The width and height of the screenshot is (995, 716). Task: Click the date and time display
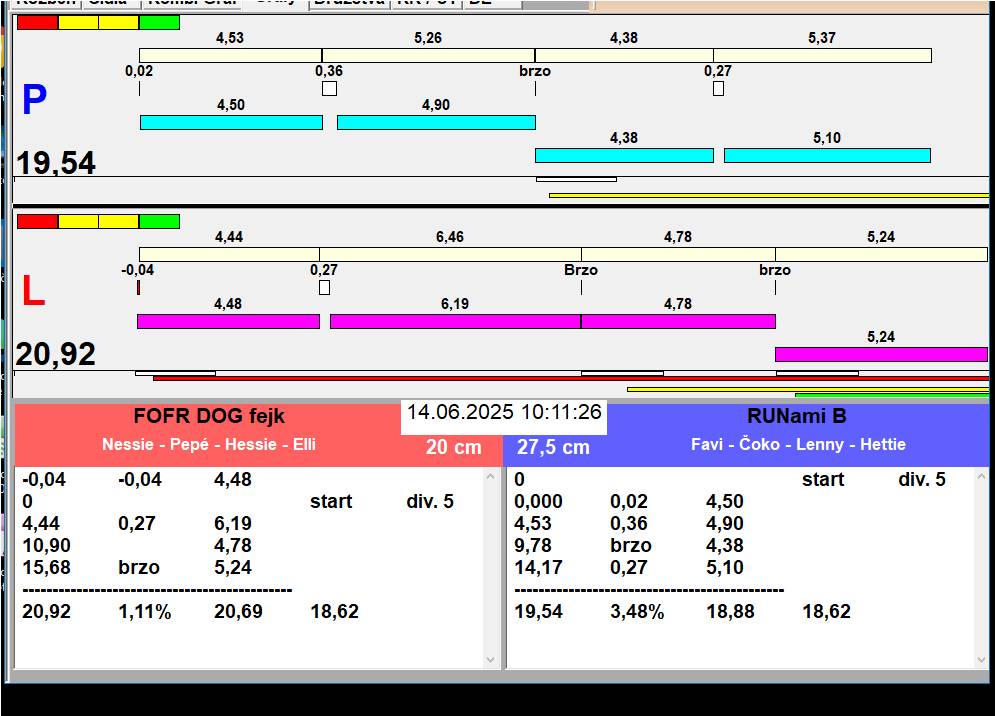504,412
